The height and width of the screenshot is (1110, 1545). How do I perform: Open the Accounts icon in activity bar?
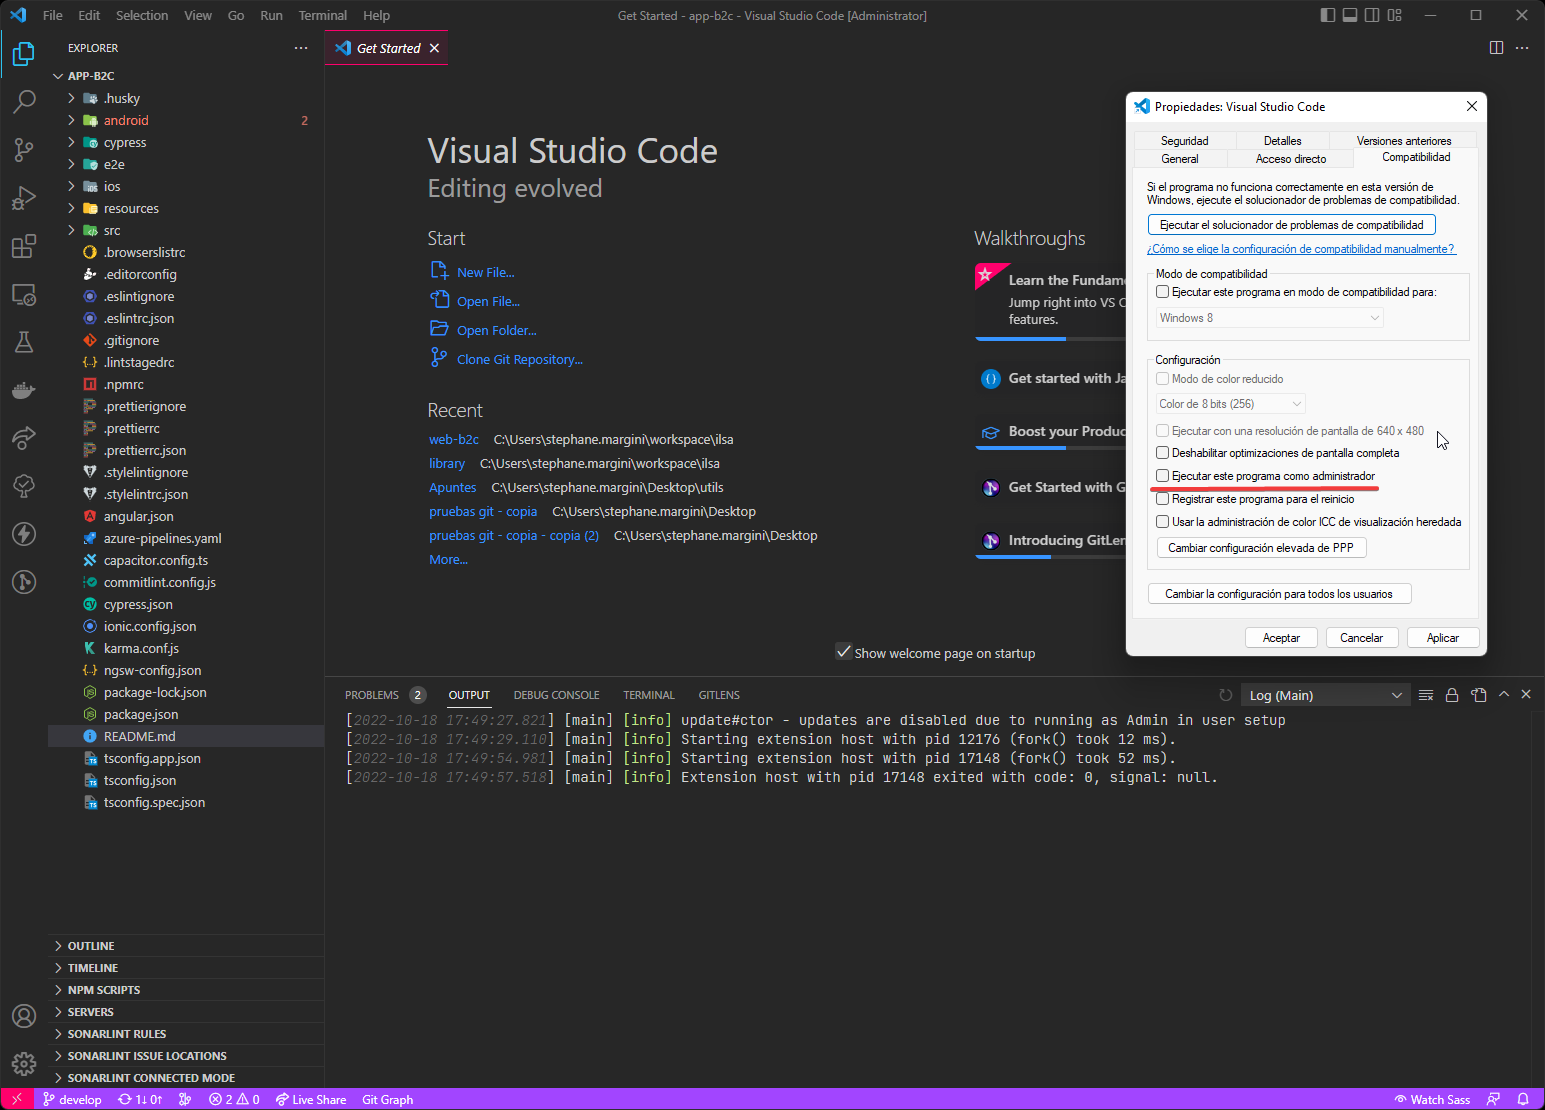coord(24,1015)
